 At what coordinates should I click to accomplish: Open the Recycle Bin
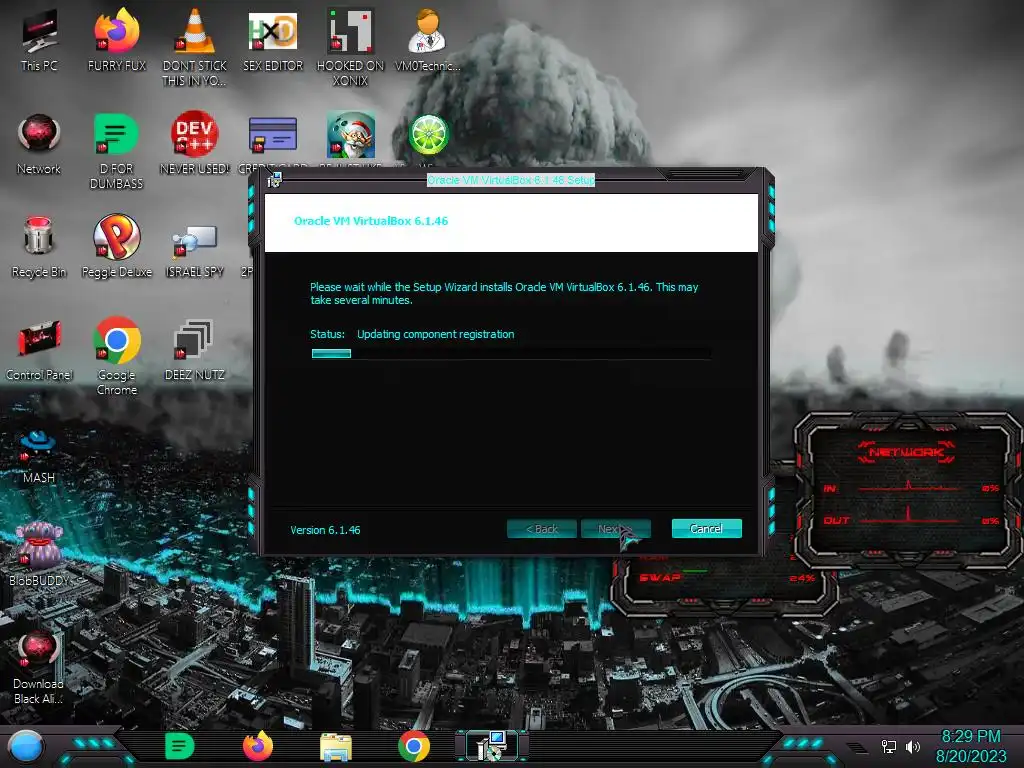click(x=39, y=247)
